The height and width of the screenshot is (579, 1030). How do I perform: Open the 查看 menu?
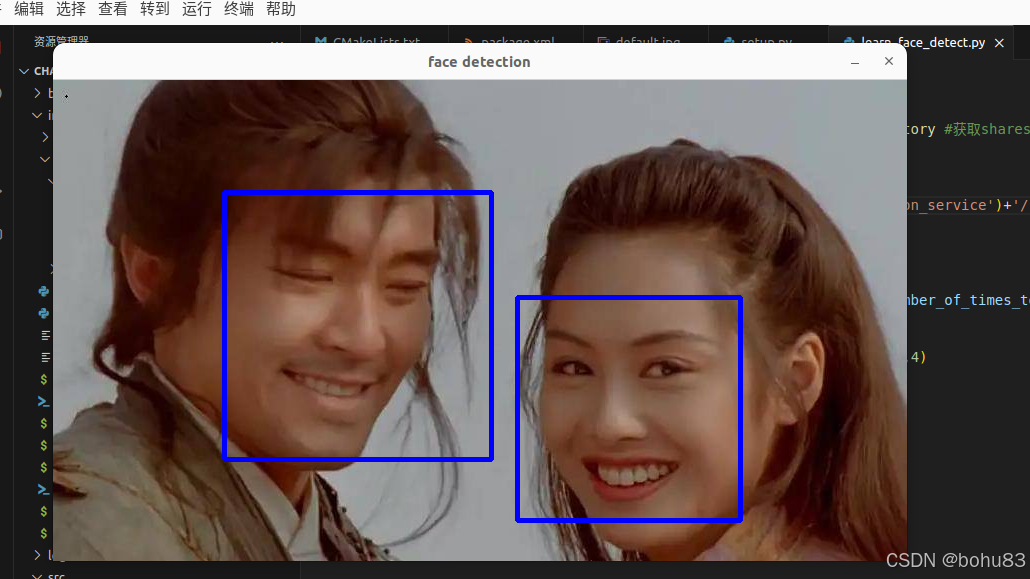113,9
